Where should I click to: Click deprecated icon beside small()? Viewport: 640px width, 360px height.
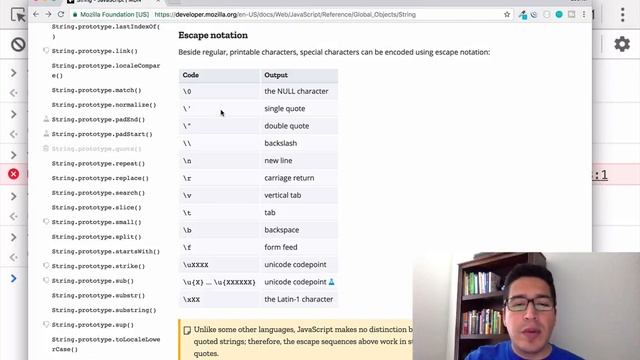46,222
